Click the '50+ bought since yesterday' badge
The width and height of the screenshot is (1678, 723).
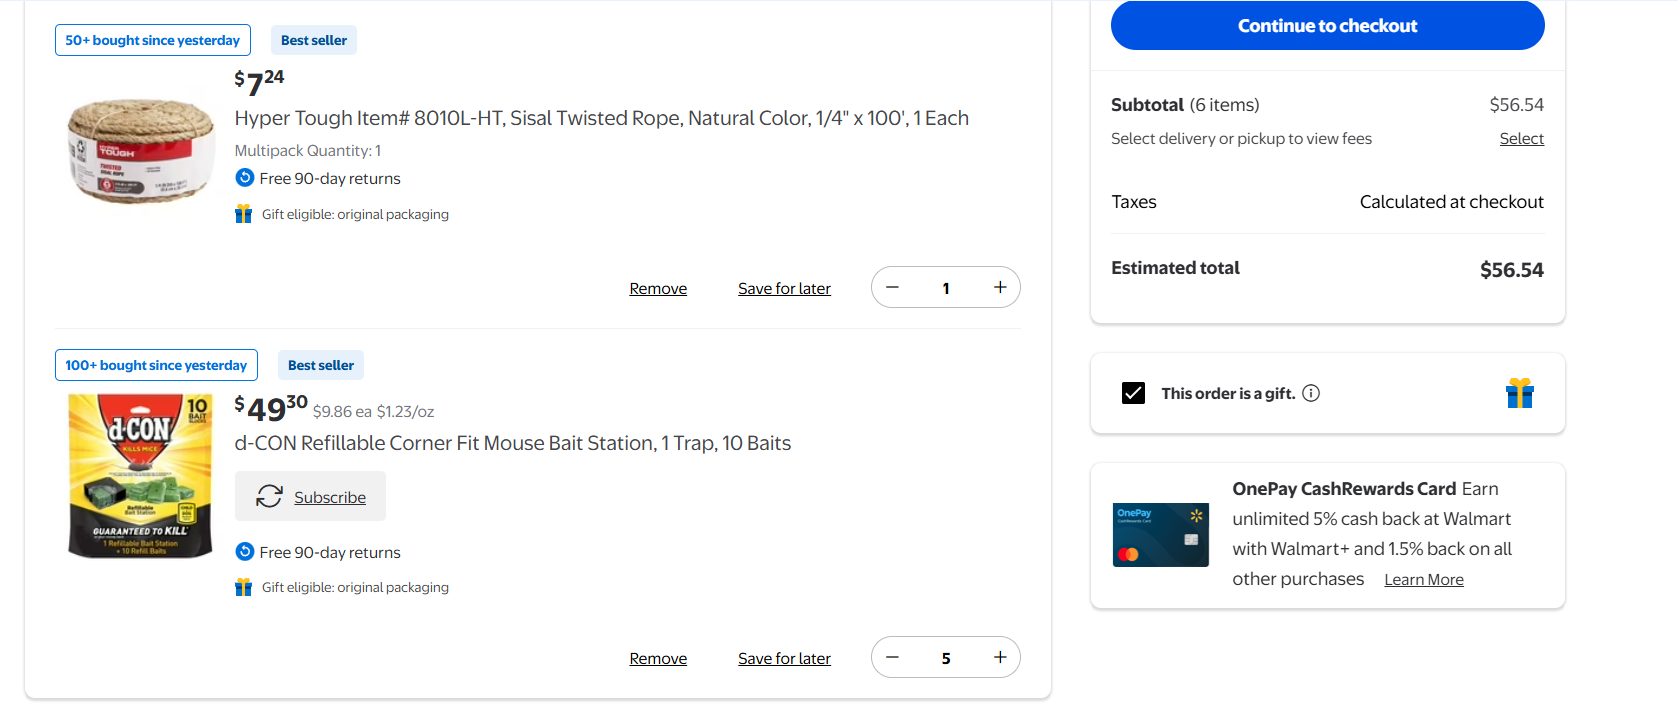click(x=153, y=40)
